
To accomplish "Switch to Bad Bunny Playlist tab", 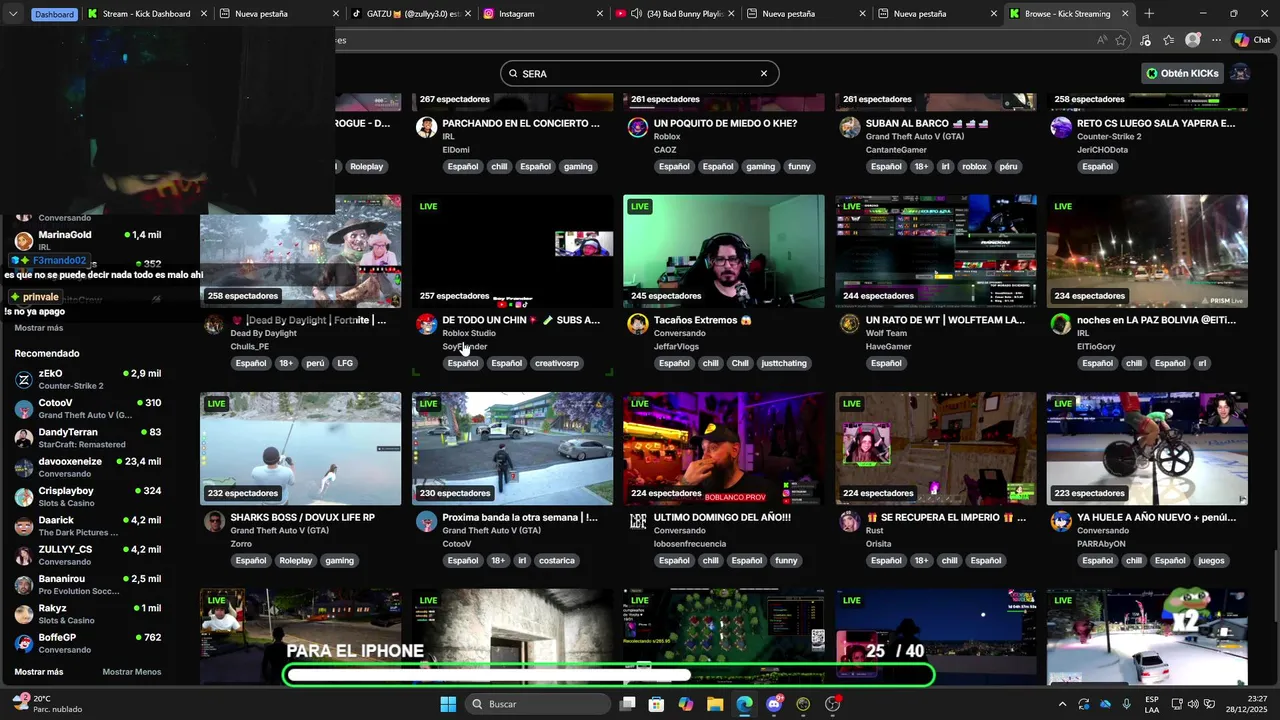I will [676, 14].
